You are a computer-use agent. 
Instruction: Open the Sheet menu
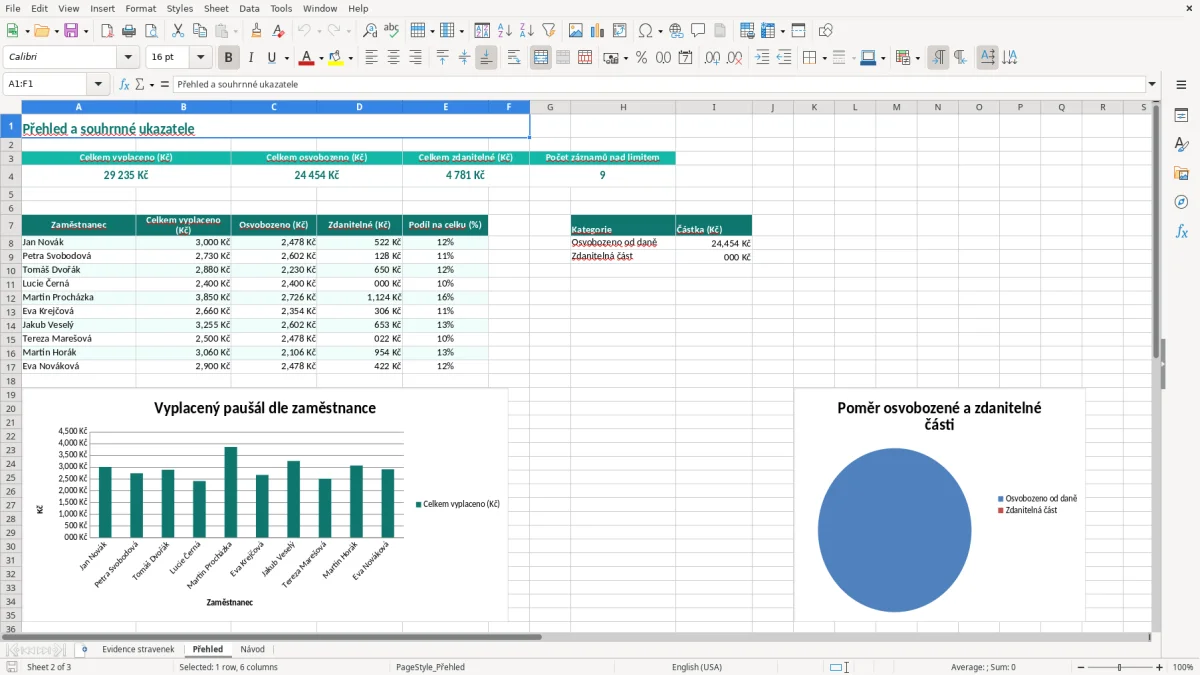click(216, 8)
